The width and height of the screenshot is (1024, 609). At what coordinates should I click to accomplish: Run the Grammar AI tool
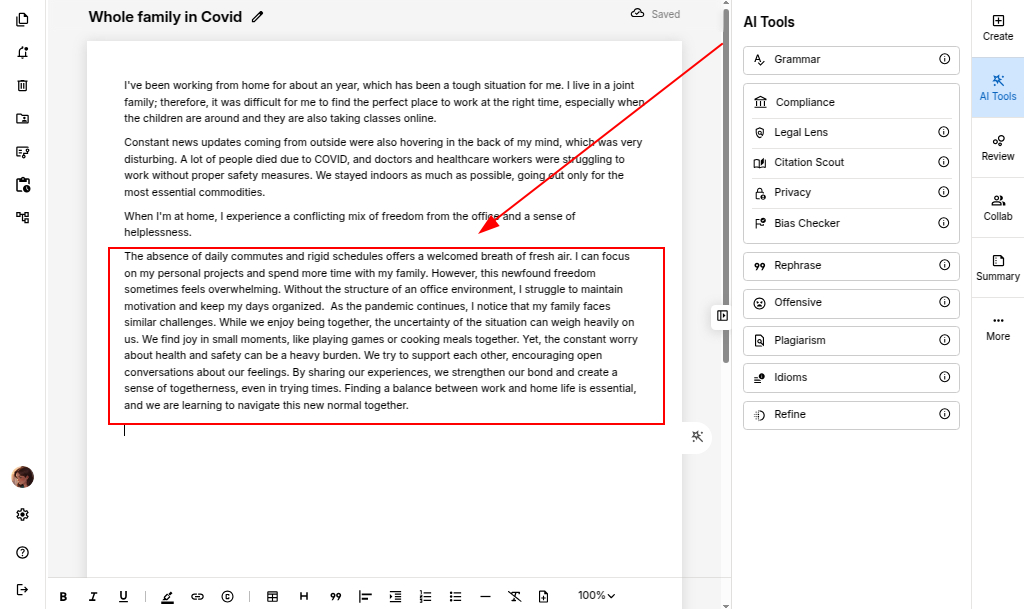coord(850,60)
